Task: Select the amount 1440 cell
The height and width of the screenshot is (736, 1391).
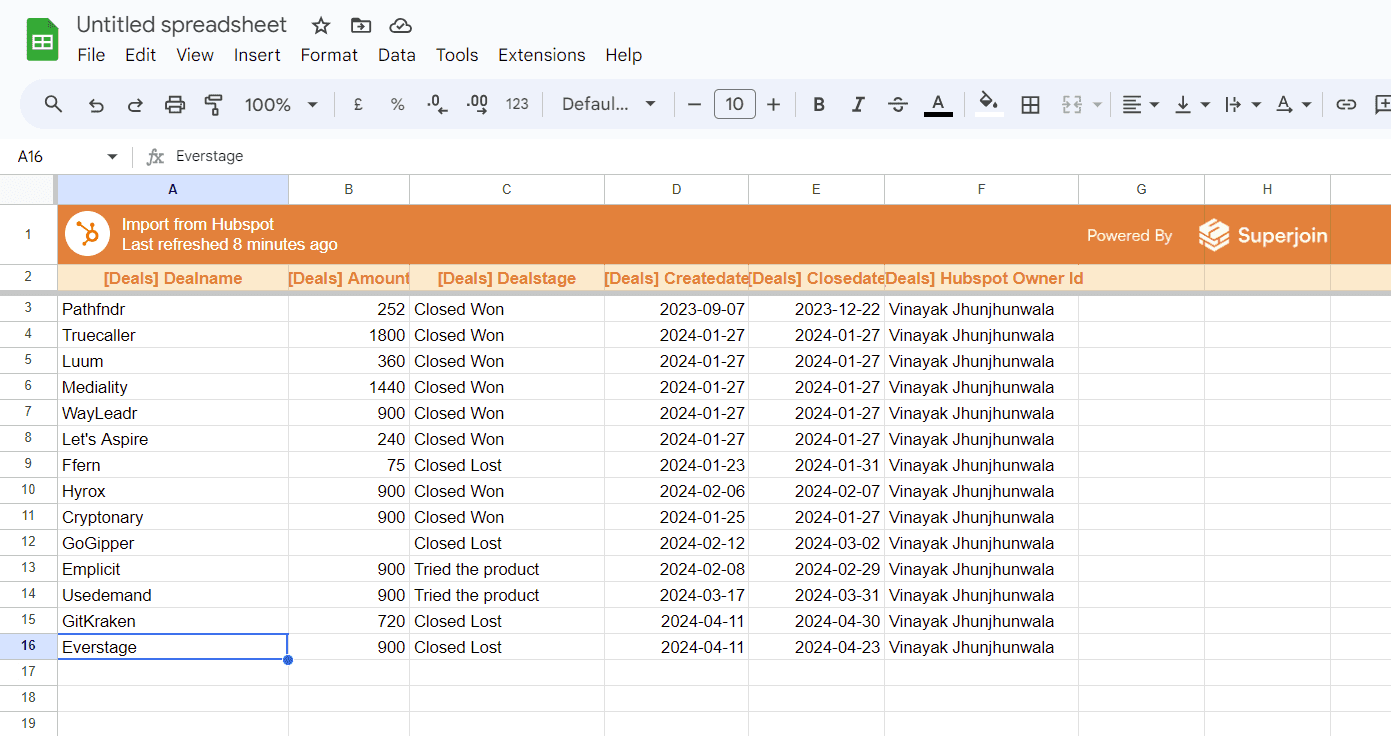Action: pyautogui.click(x=349, y=387)
